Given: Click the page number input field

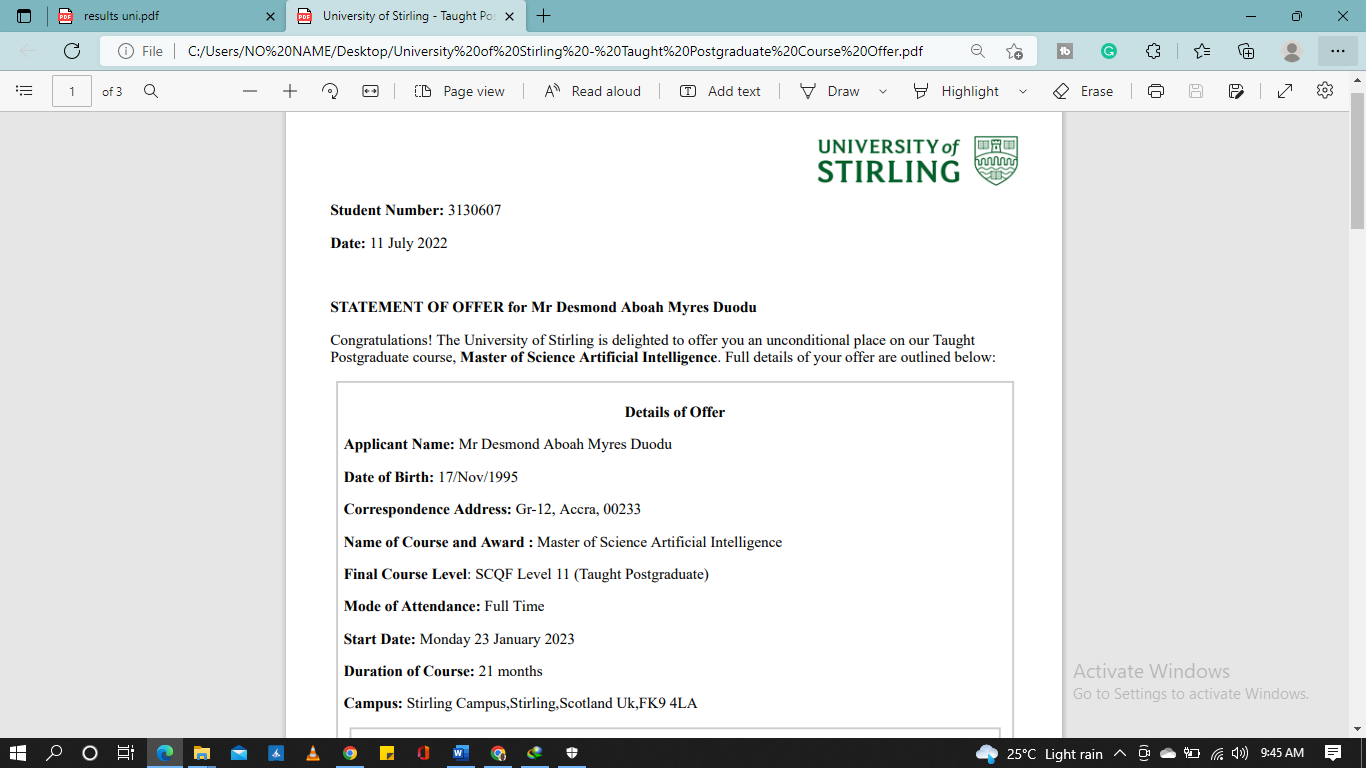Looking at the screenshot, I should [72, 91].
